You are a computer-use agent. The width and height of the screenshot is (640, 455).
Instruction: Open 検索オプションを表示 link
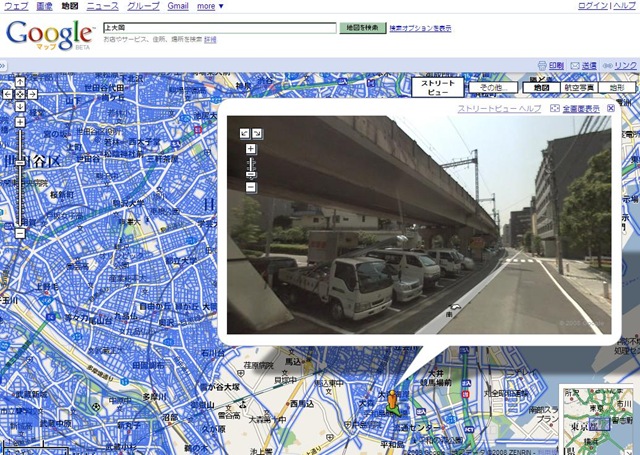(420, 28)
